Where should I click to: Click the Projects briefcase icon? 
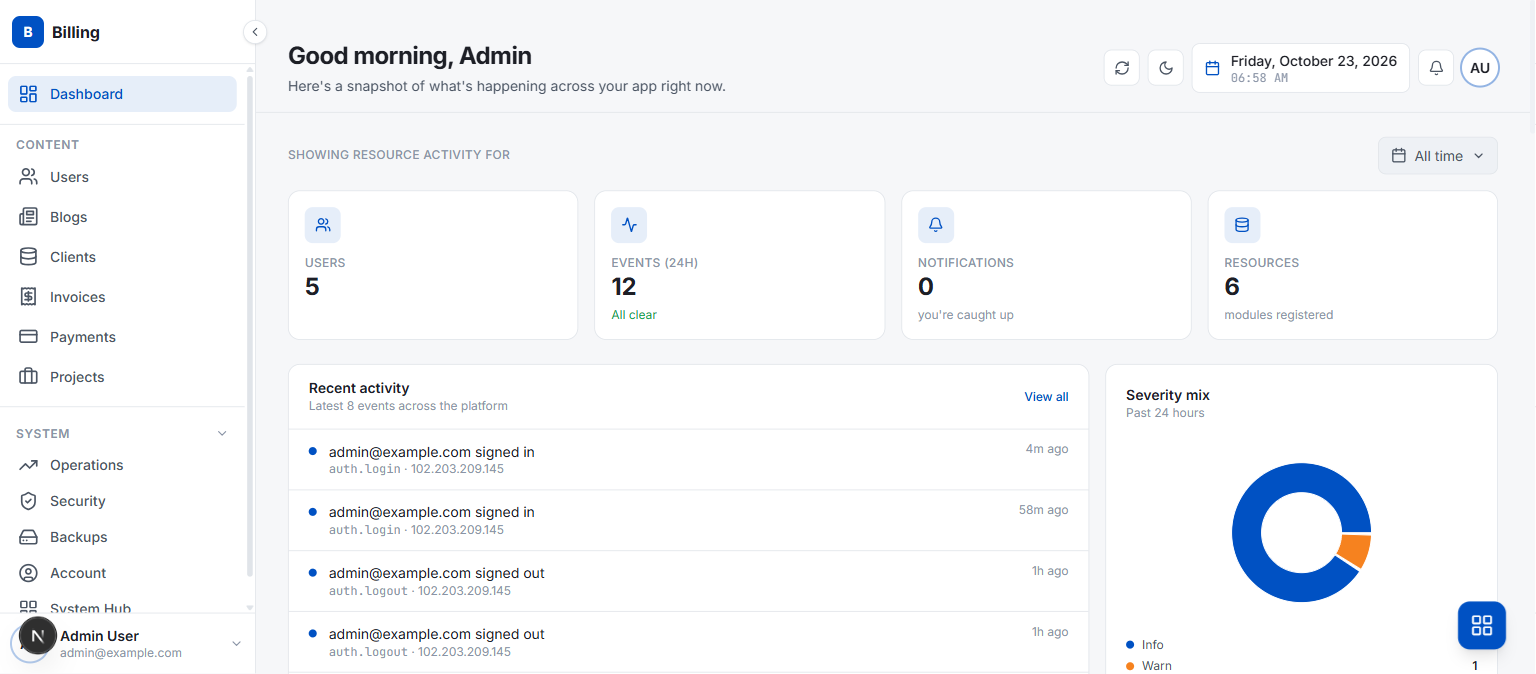coord(29,377)
